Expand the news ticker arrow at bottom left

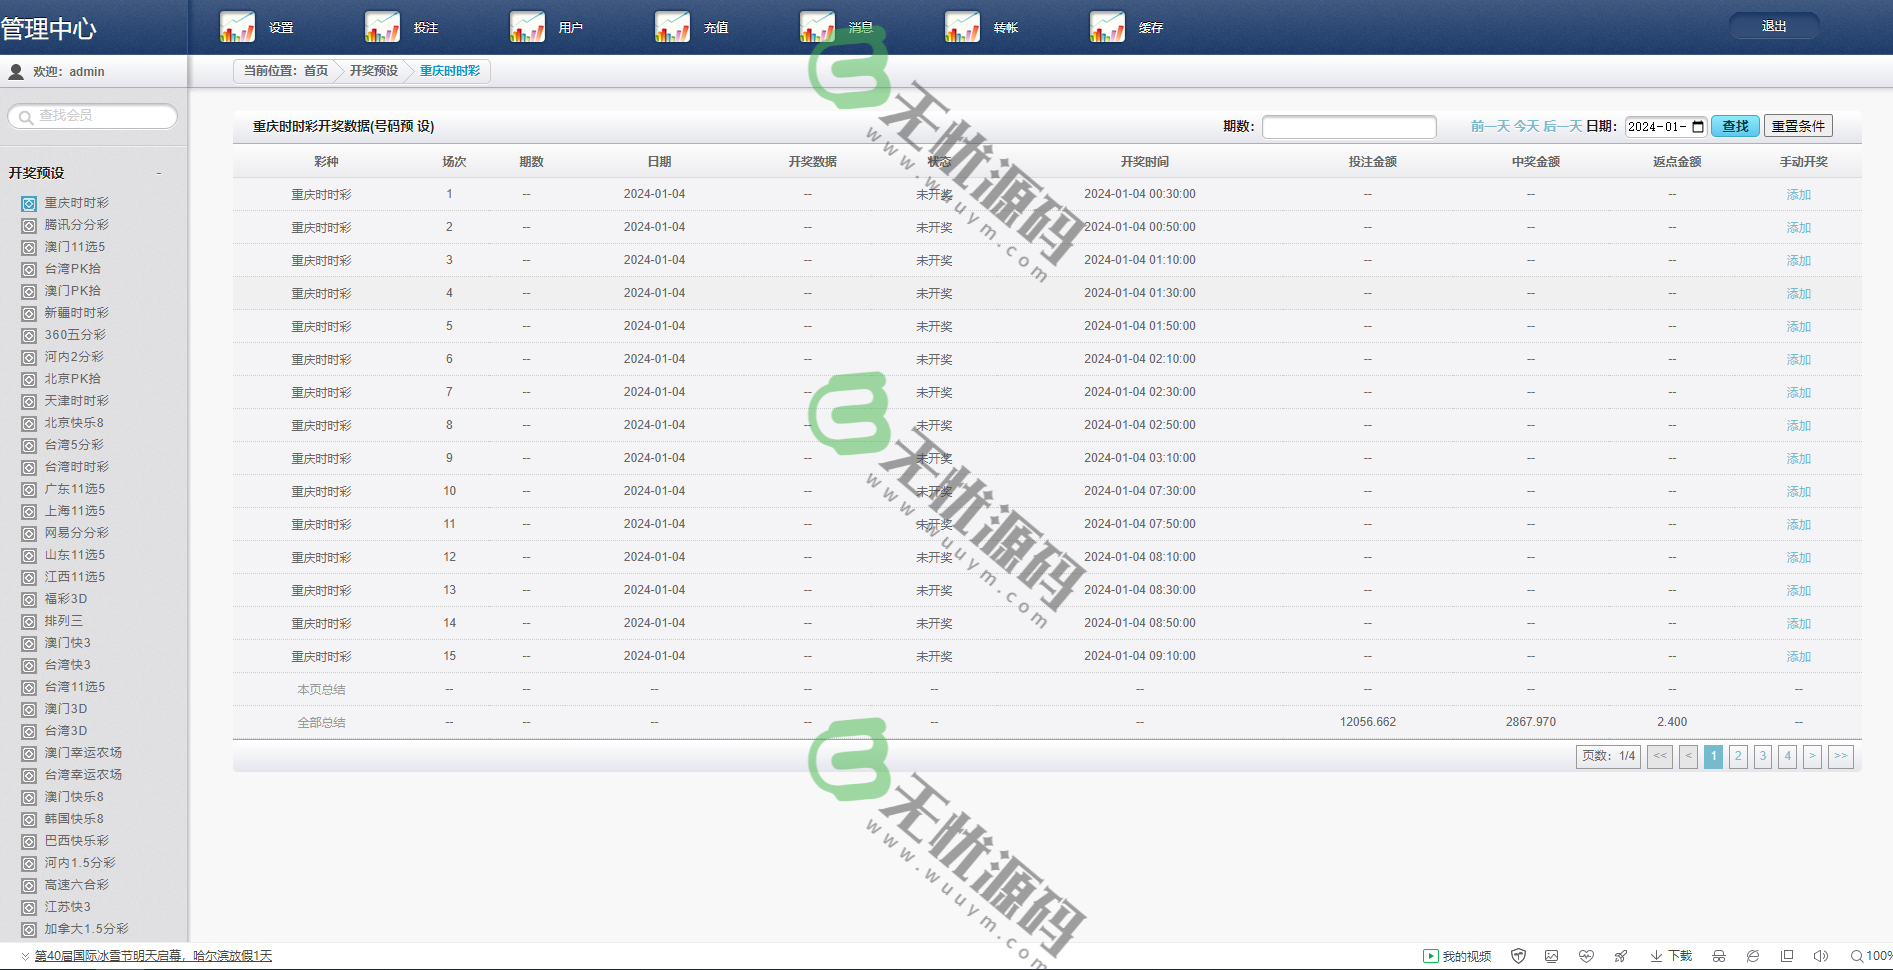[x=25, y=956]
